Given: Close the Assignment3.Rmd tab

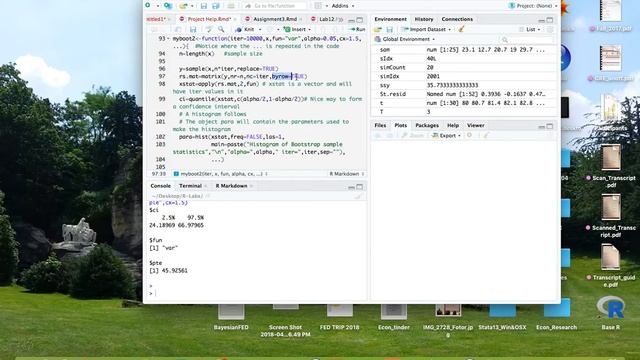Looking at the screenshot, I should point(301,19).
